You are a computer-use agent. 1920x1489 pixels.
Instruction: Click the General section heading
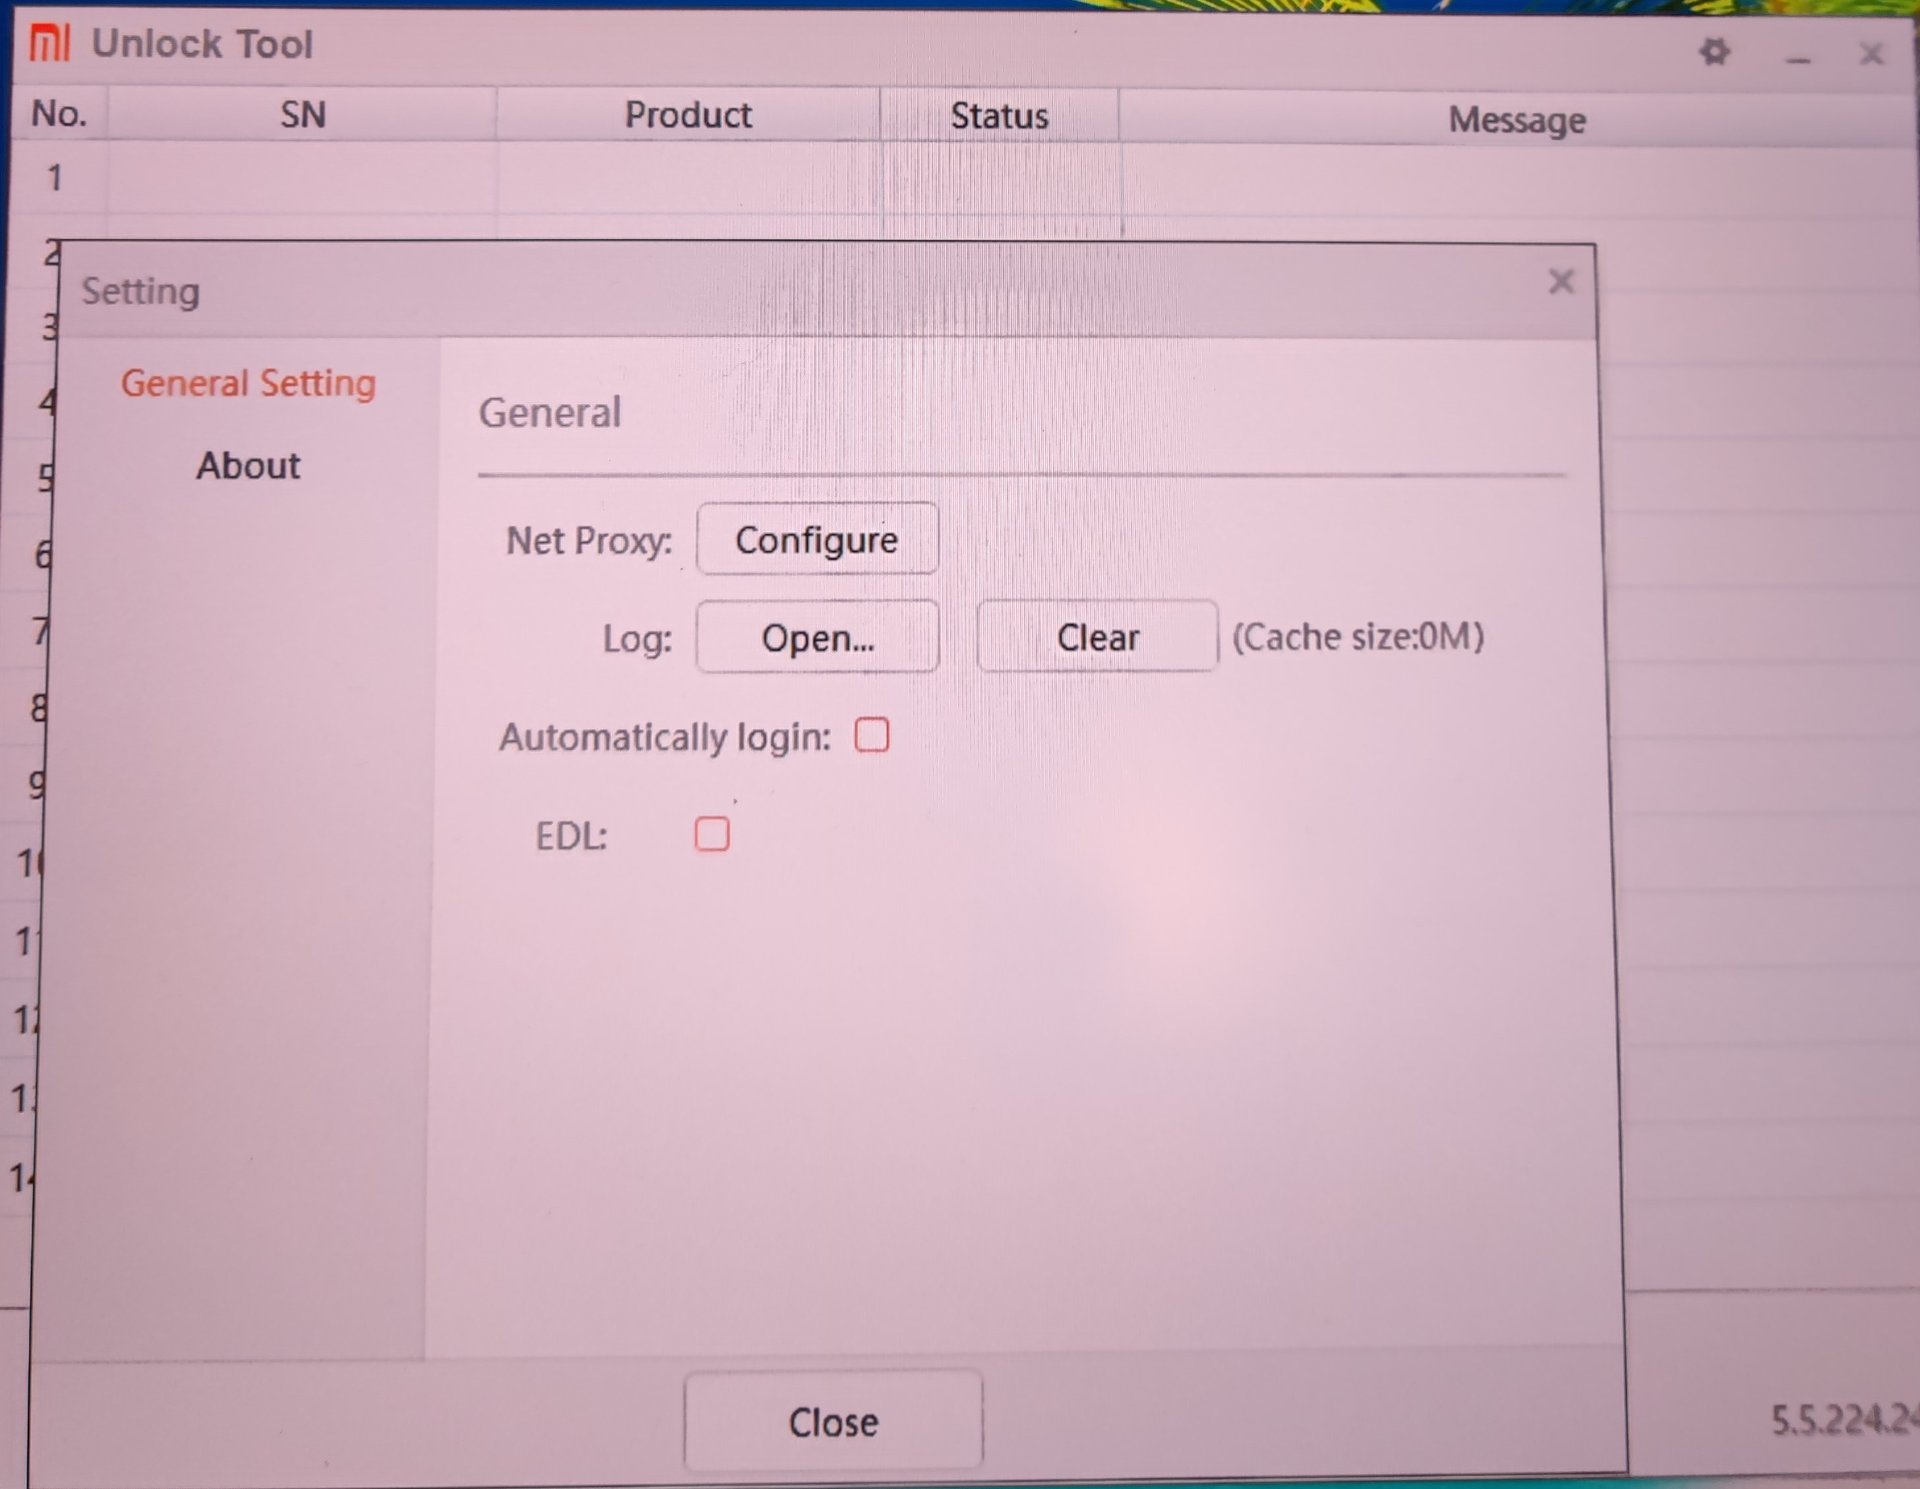click(550, 412)
